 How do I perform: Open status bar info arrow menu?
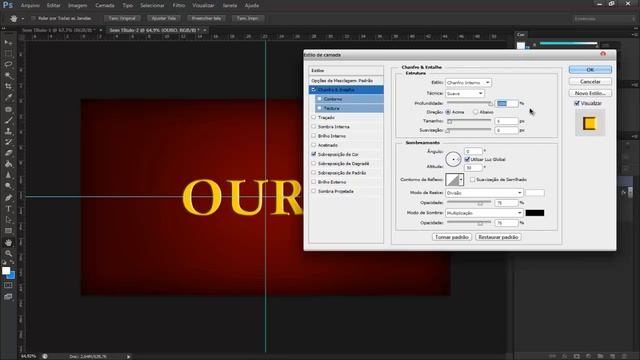(128, 356)
